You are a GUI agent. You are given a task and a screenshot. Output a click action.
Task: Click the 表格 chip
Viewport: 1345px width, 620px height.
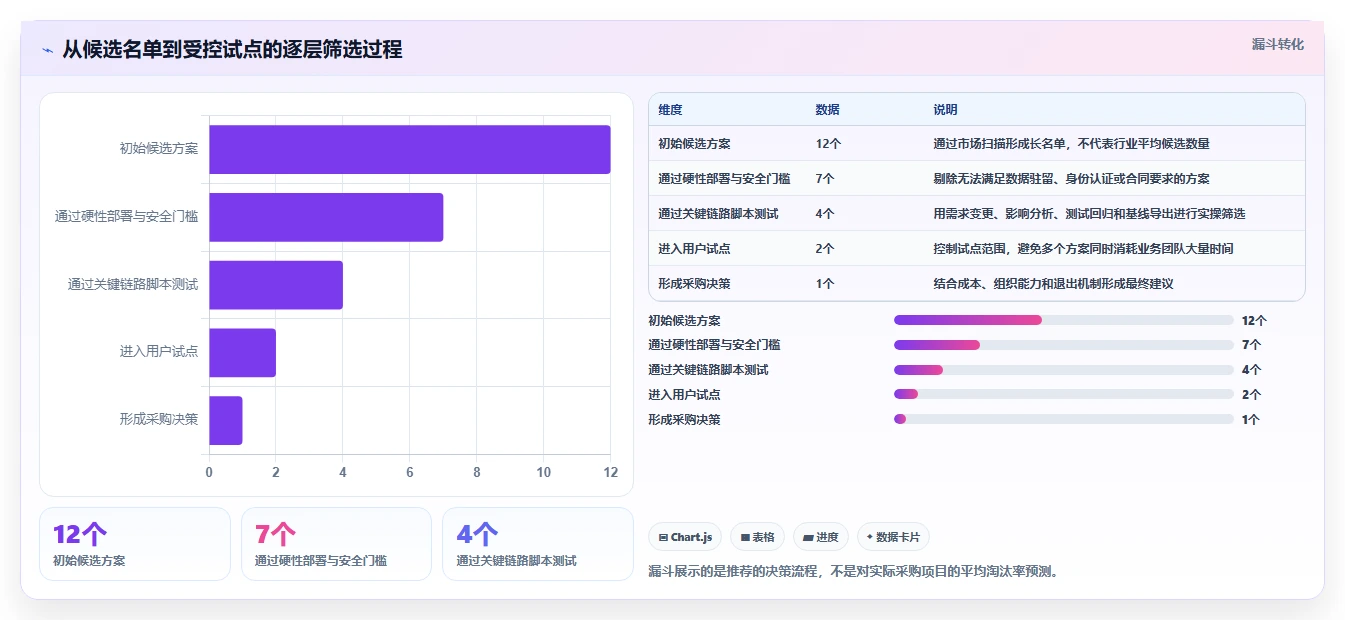(x=758, y=537)
